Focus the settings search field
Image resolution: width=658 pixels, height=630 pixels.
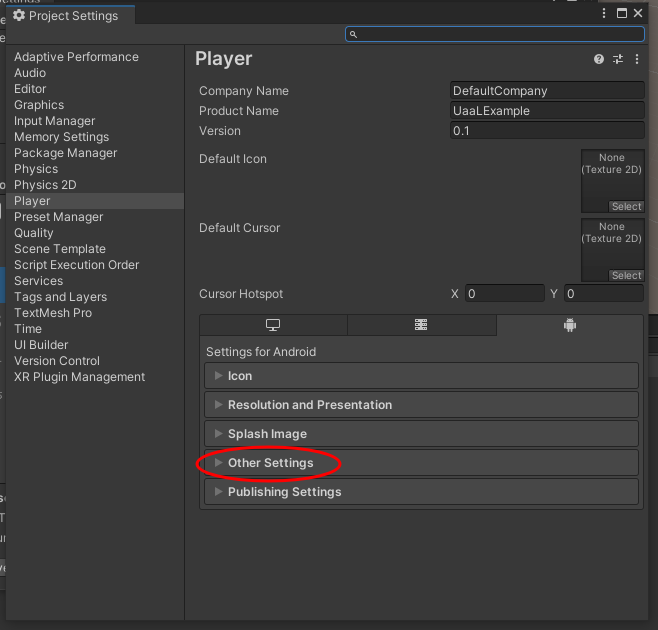[x=495, y=34]
